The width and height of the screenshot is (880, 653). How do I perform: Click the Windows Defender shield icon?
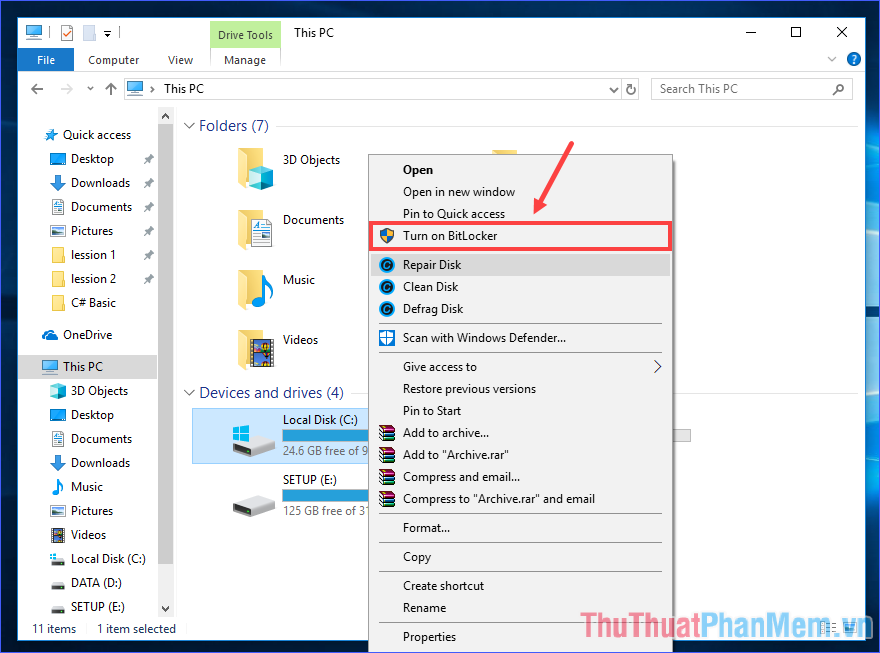coord(387,338)
